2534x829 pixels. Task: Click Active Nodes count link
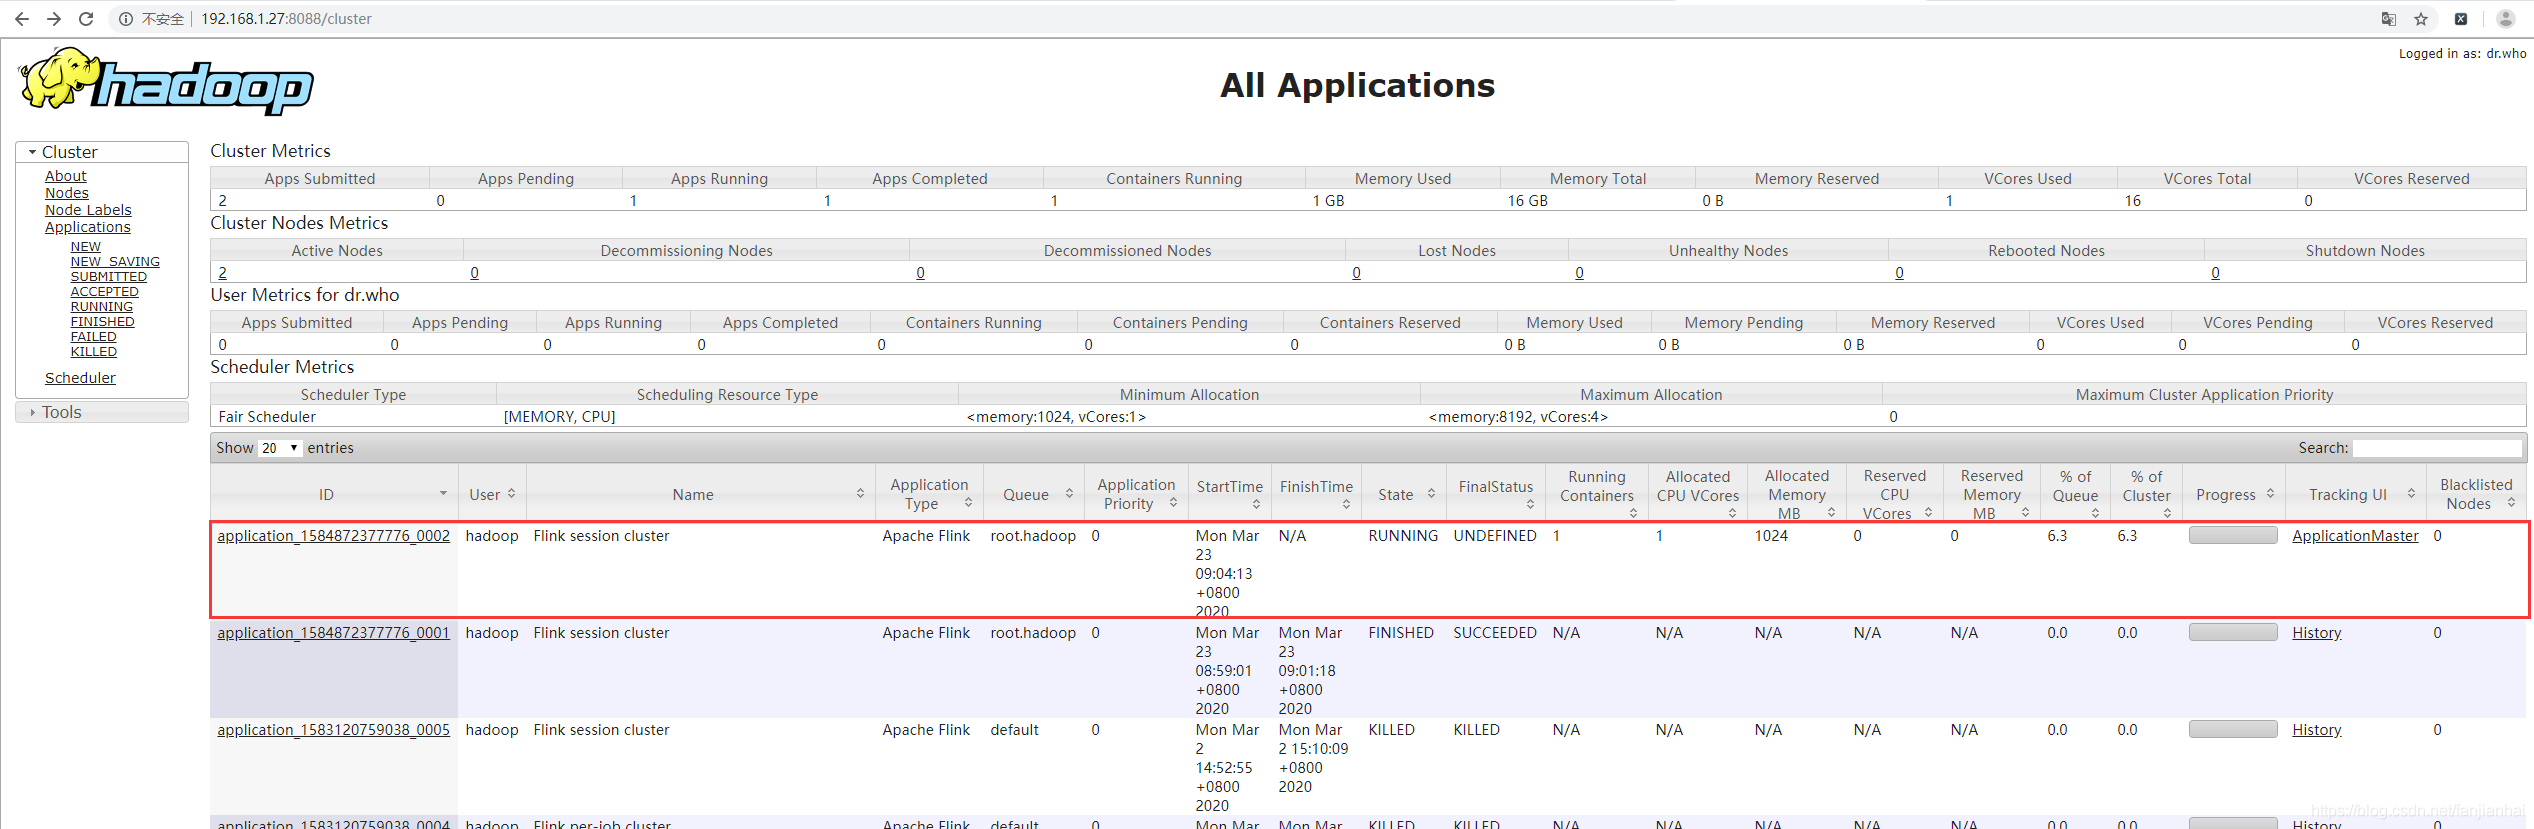[223, 273]
